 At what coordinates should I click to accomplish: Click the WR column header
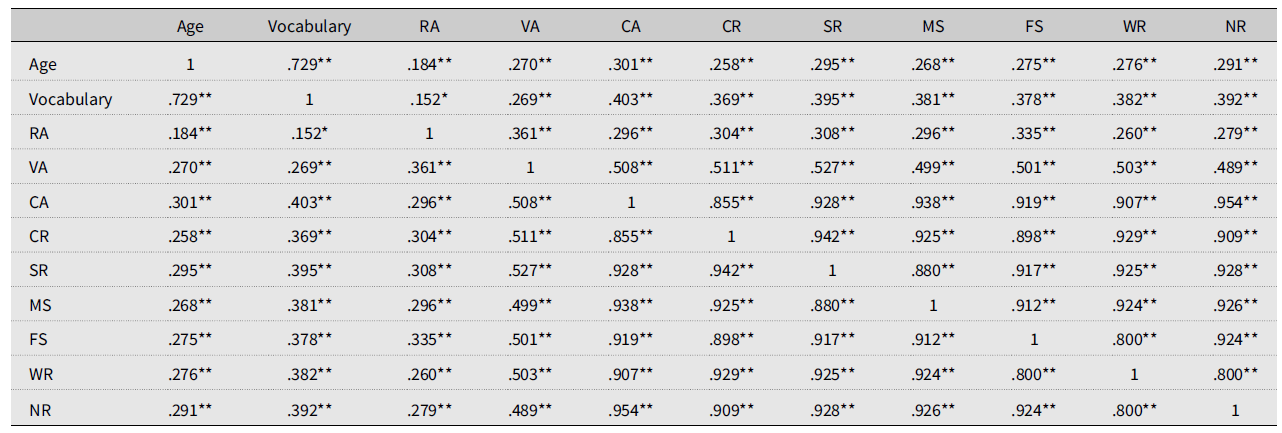pos(1135,27)
